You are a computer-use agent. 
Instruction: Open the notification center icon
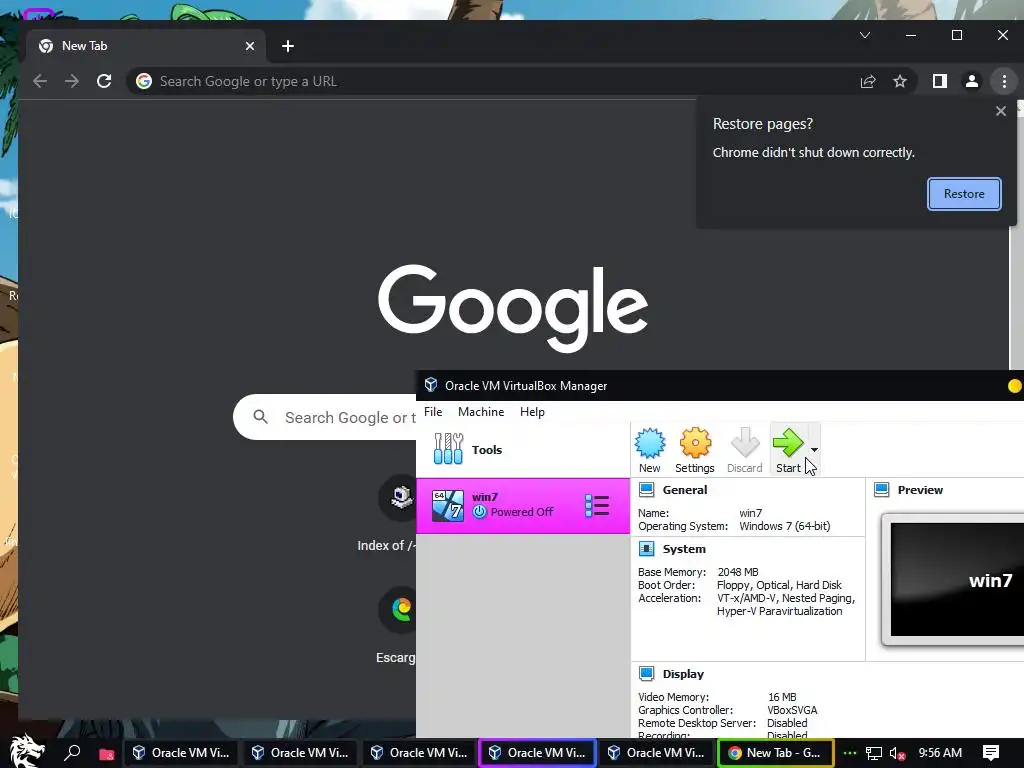coord(991,753)
